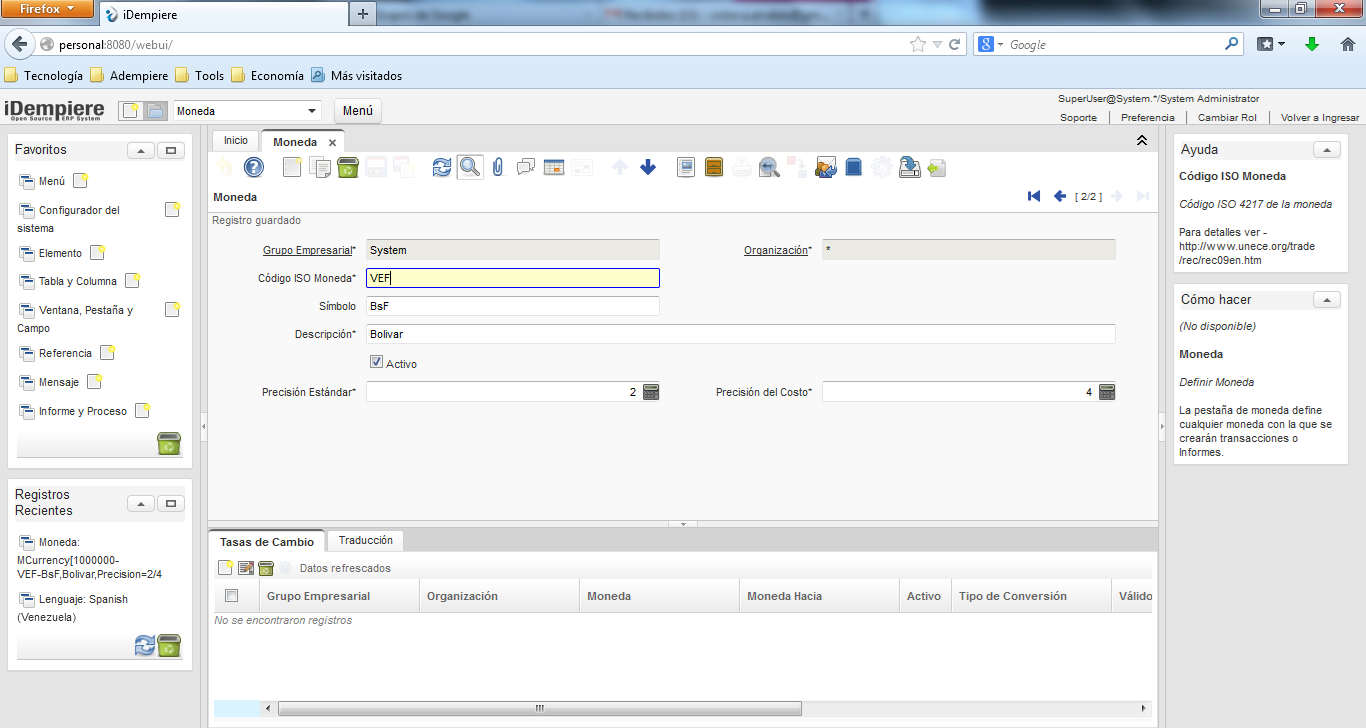The image size is (1366, 728).
Task: Maximize the Favoritos panel
Action: tap(171, 151)
